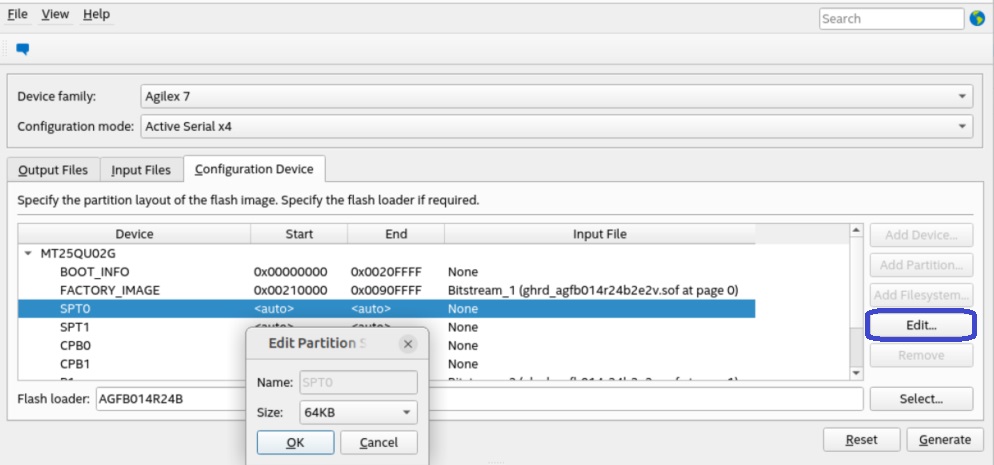Open the File menu
994x465 pixels.
[17, 15]
